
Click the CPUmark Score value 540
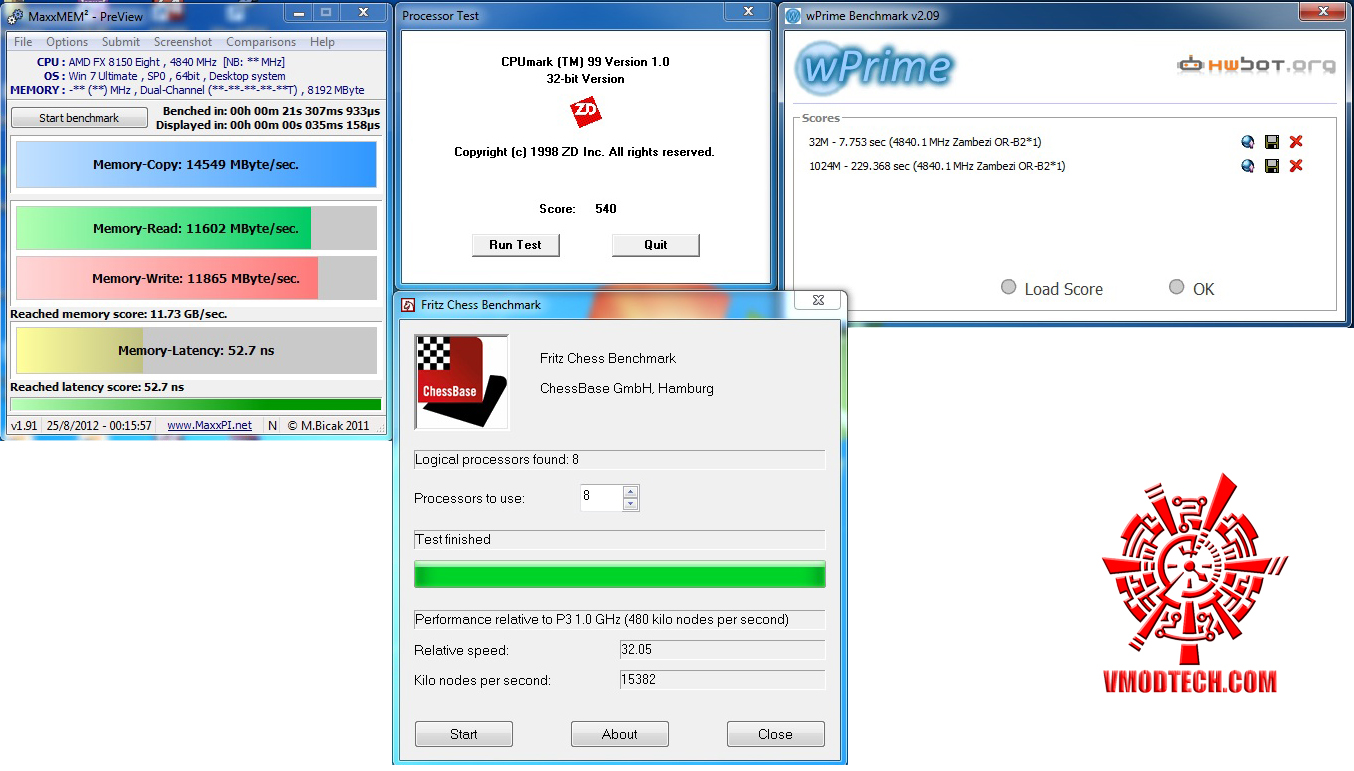coord(605,209)
